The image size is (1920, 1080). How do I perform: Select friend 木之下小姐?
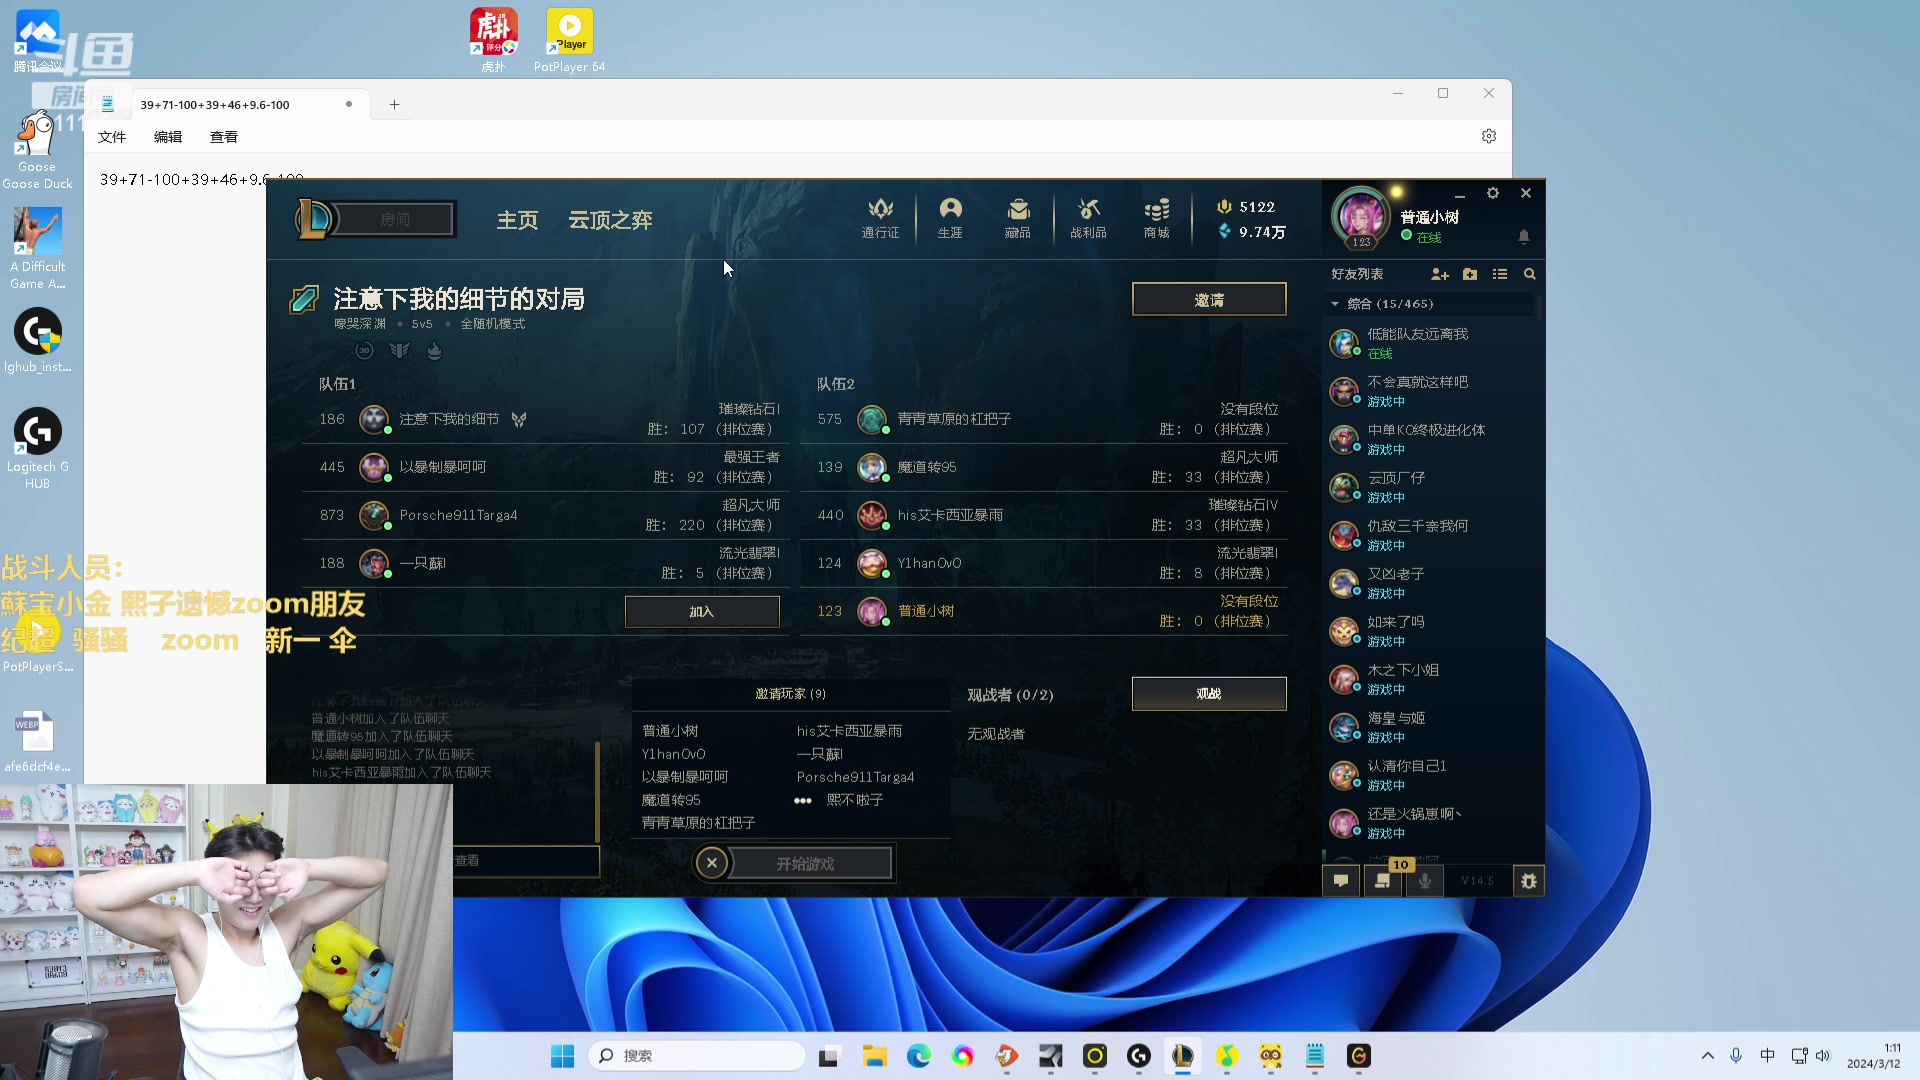1430,679
